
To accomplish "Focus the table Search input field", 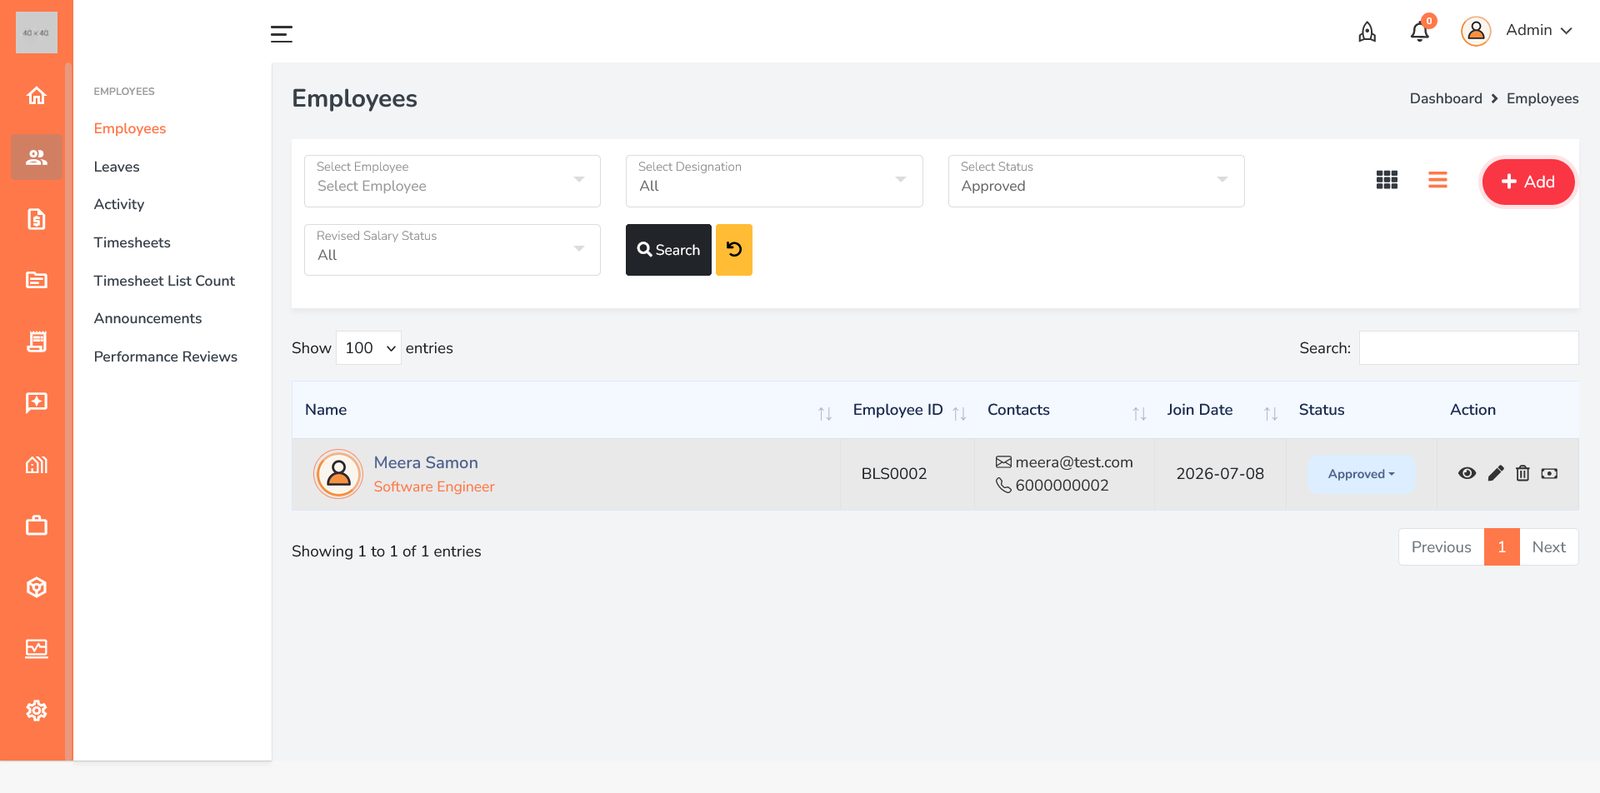I will tap(1468, 348).
